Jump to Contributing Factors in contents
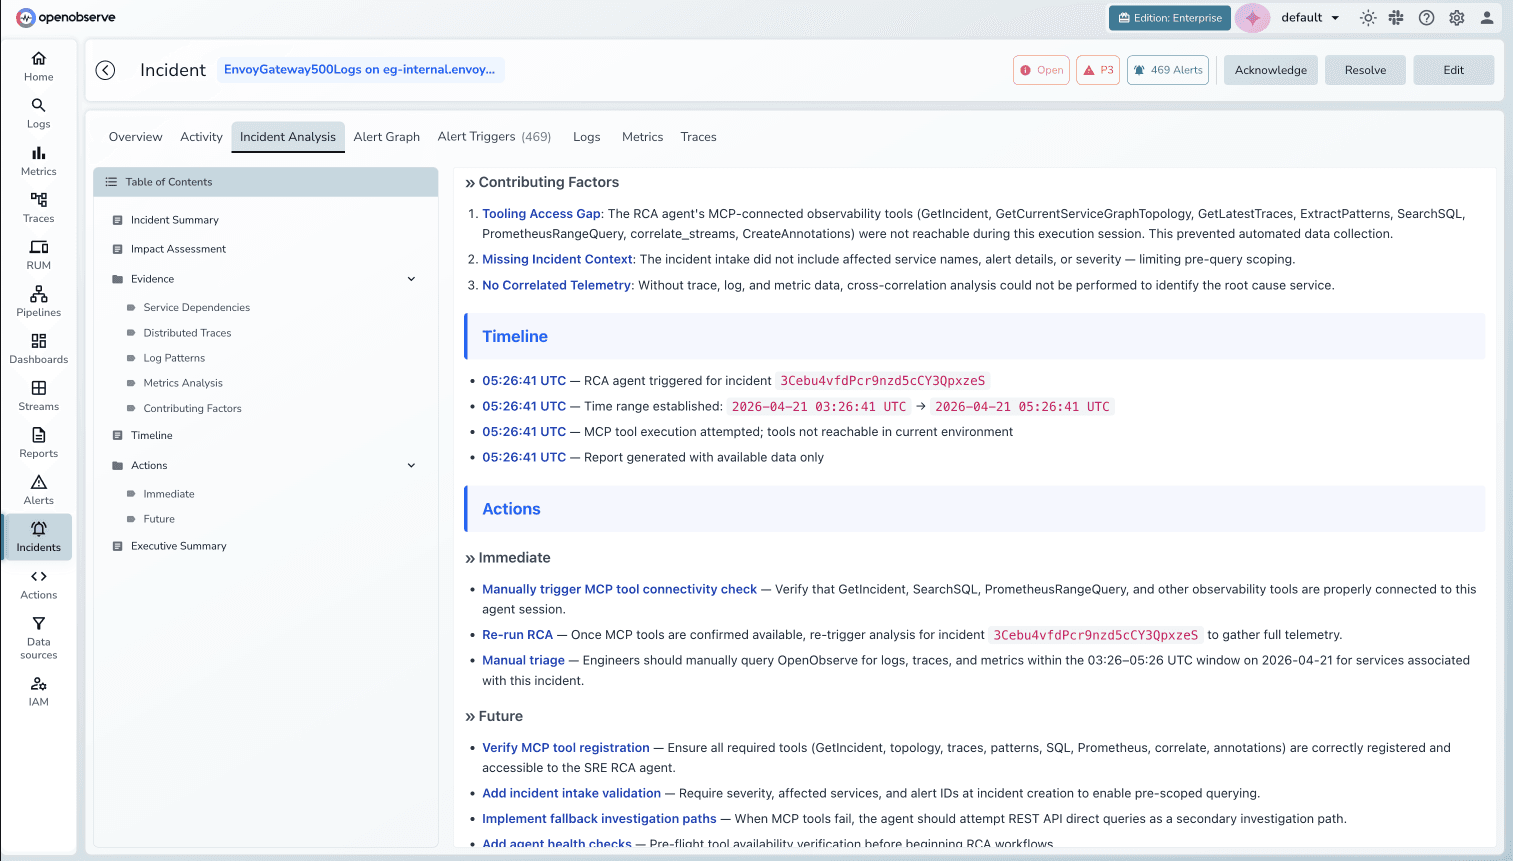 (192, 409)
